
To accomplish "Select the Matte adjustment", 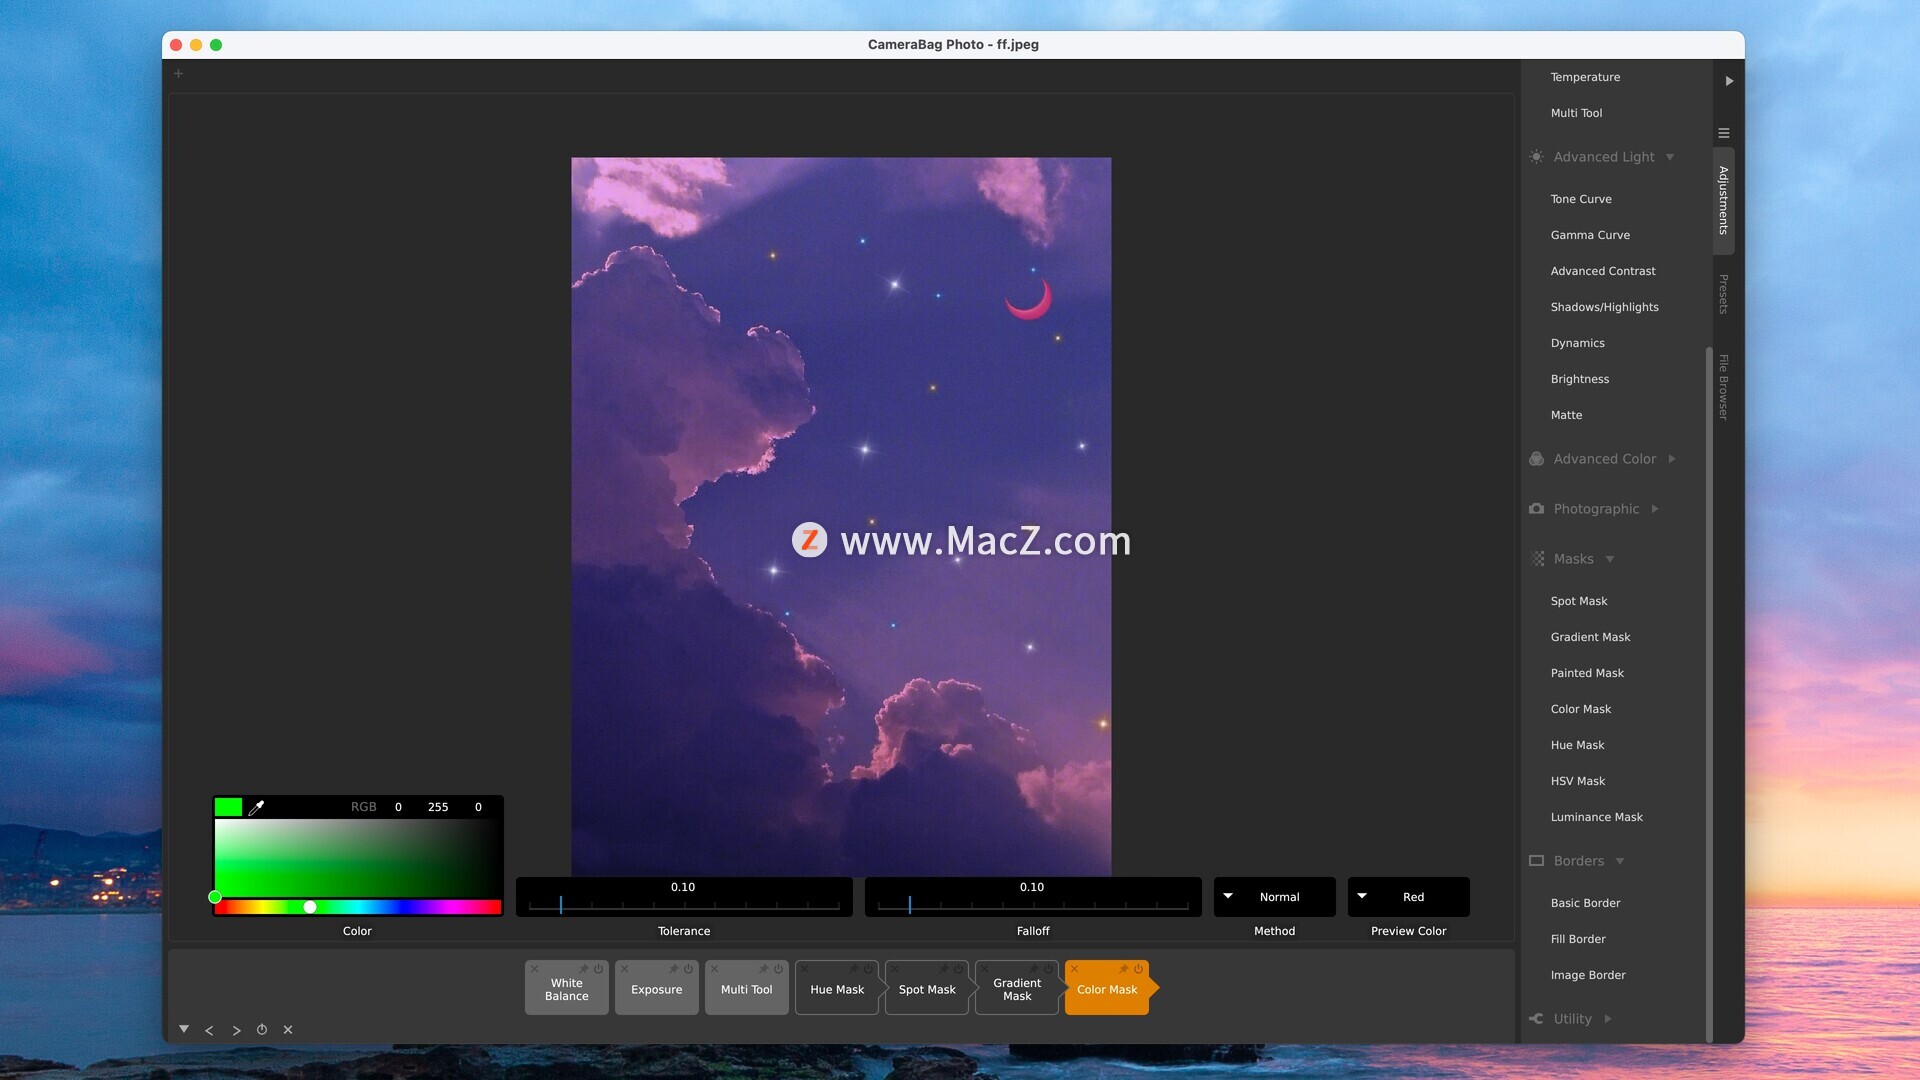I will click(x=1566, y=415).
